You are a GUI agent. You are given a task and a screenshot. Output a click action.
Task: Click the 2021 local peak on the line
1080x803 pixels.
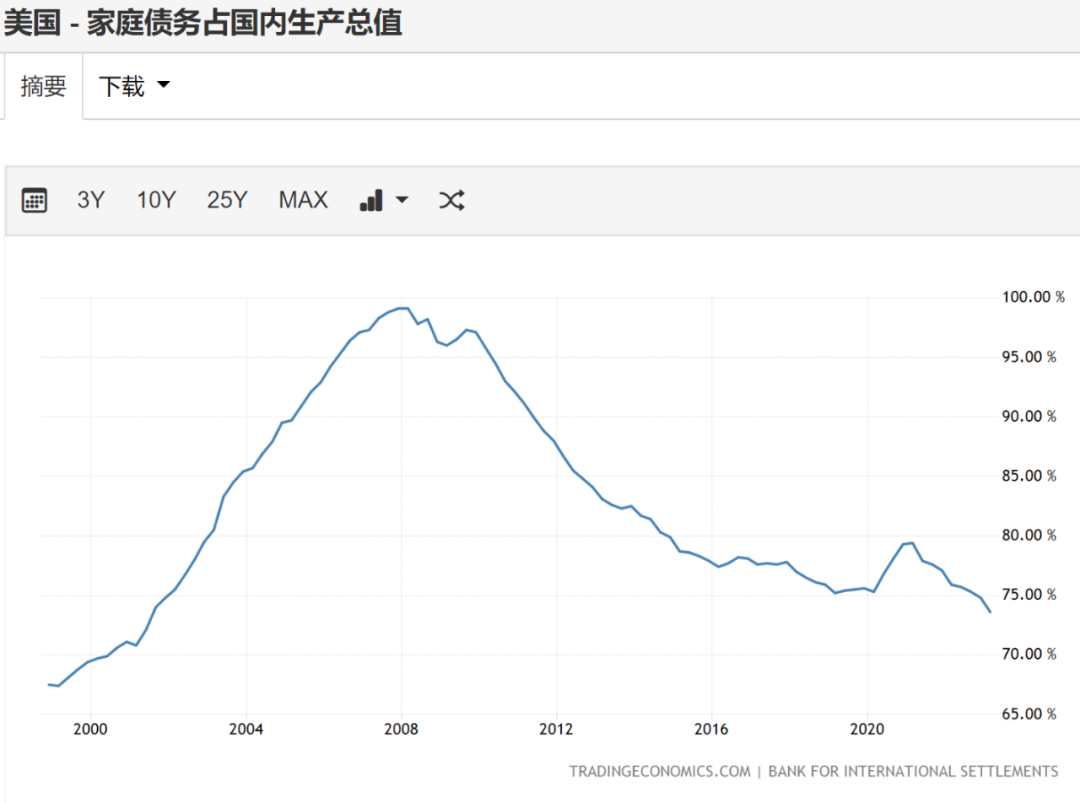[911, 543]
